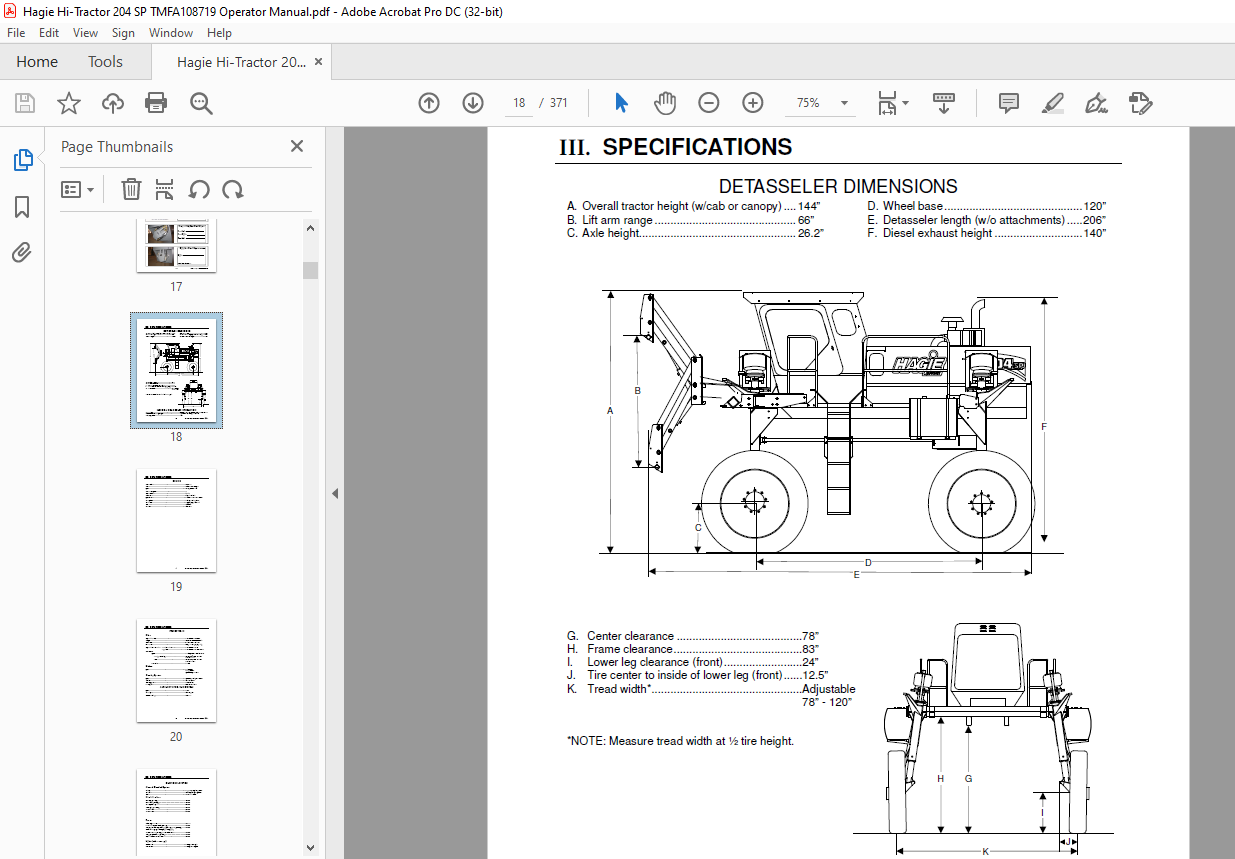Close the Hagie Hi-Tractor document tab

319,62
